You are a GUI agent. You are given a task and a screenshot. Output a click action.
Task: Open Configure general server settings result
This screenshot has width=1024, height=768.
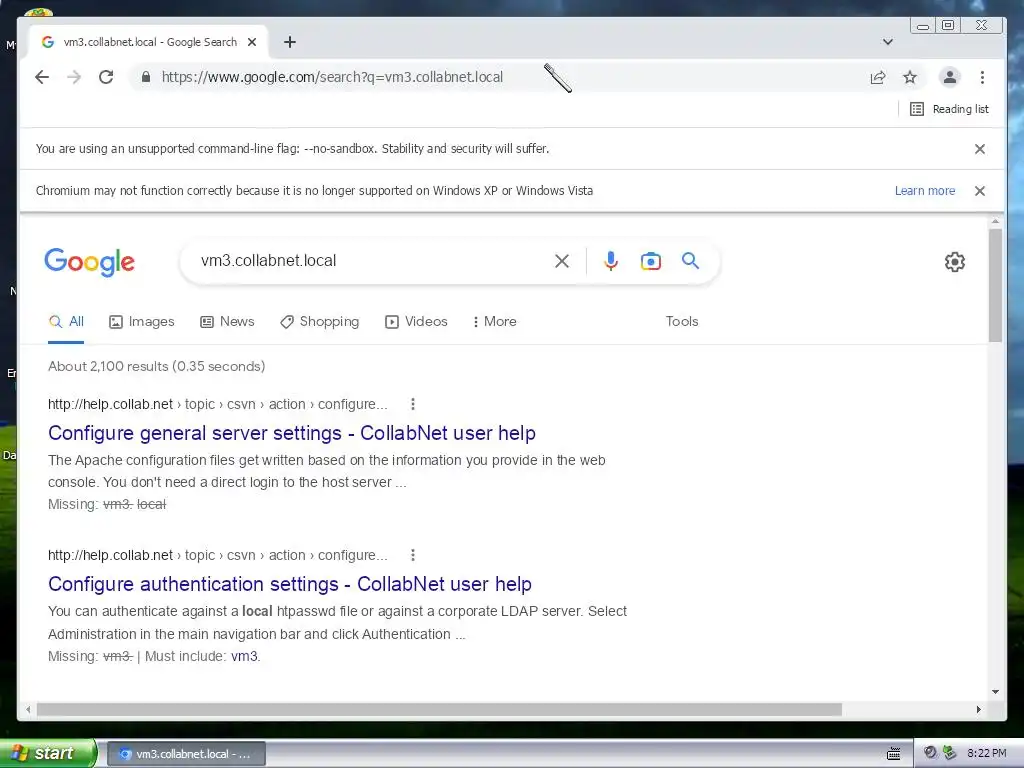(x=292, y=433)
